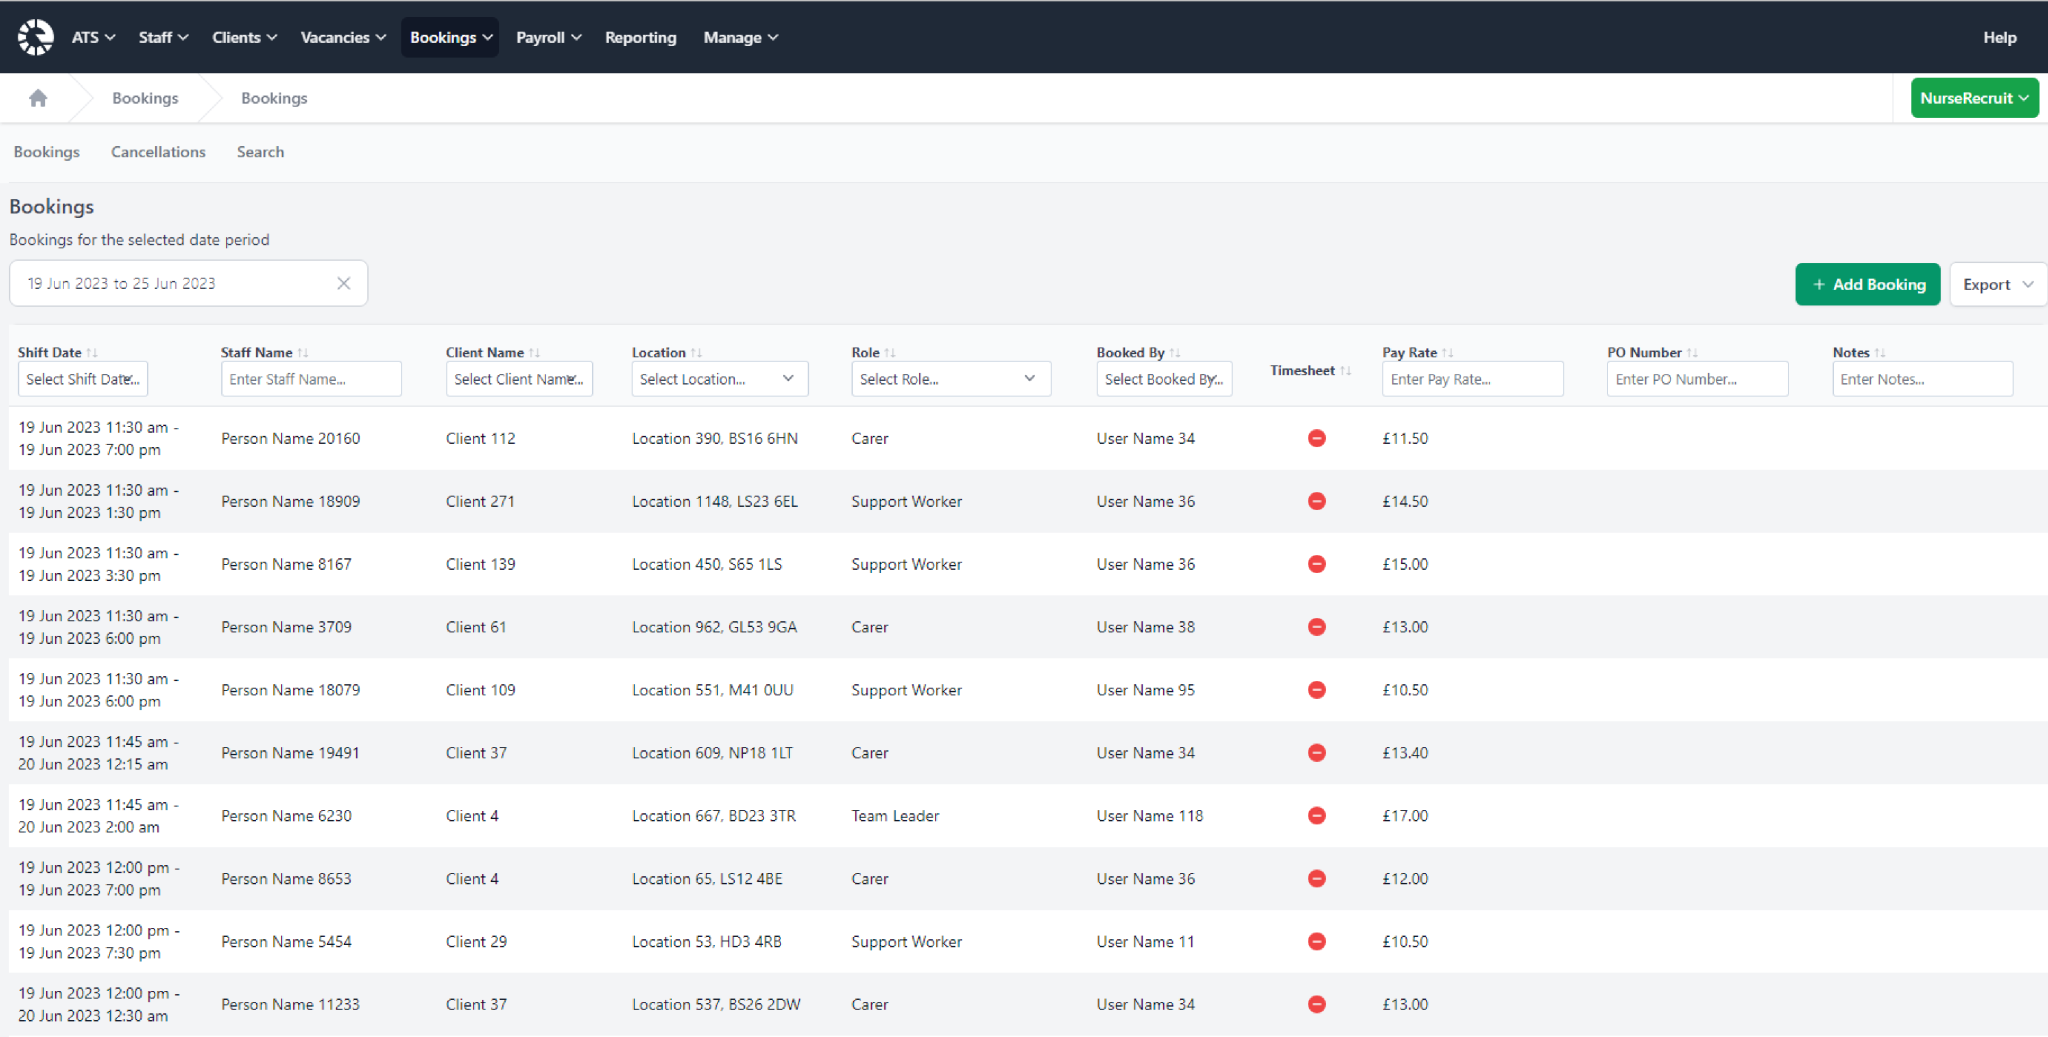Sort the Notes column using its sort icon
The height and width of the screenshot is (1037, 2048).
click(x=1880, y=351)
